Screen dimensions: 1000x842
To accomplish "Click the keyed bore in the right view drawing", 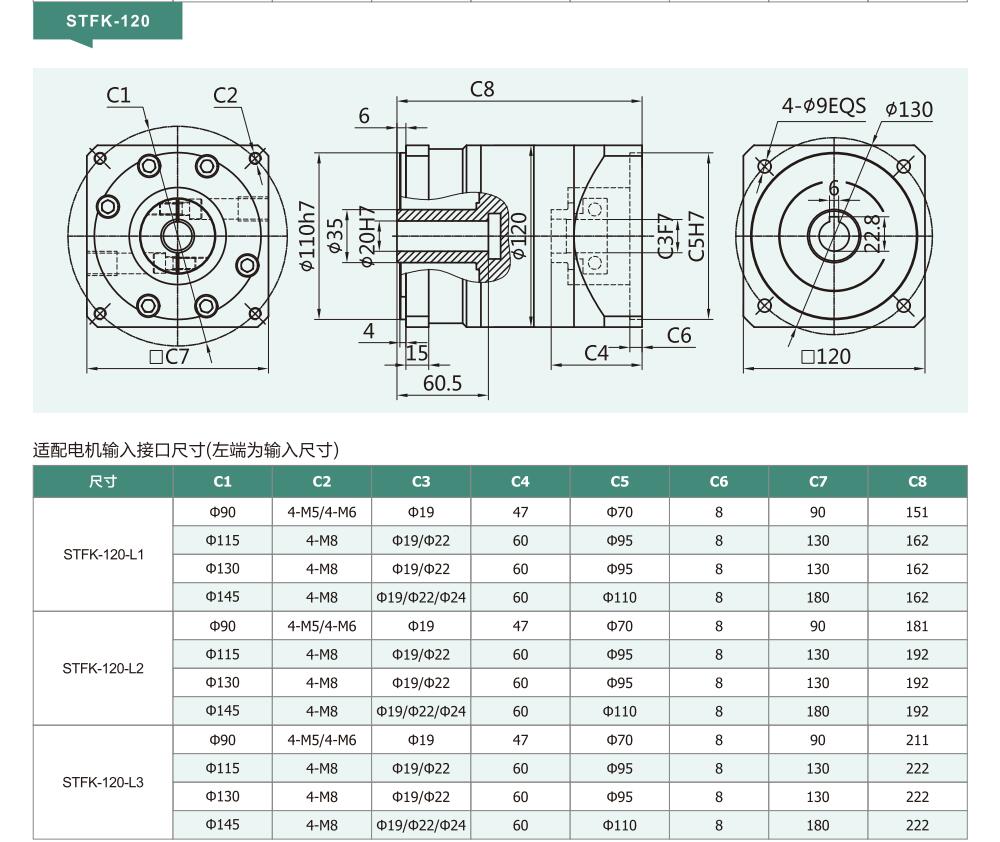I will tap(834, 235).
